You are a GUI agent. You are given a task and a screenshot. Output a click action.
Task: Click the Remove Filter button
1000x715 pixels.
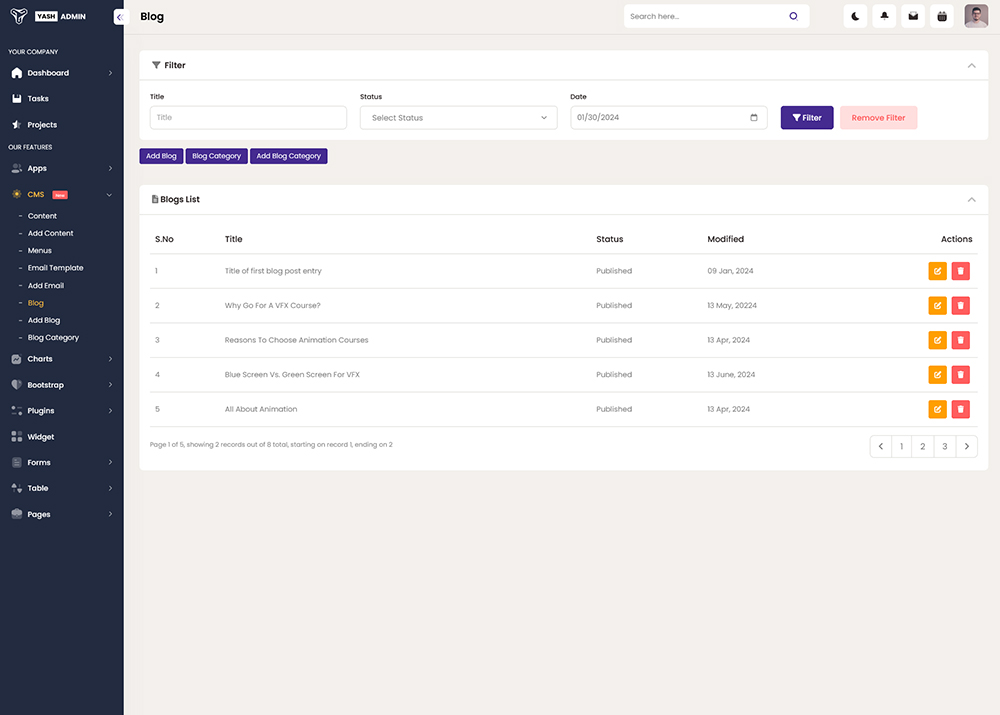[878, 117]
